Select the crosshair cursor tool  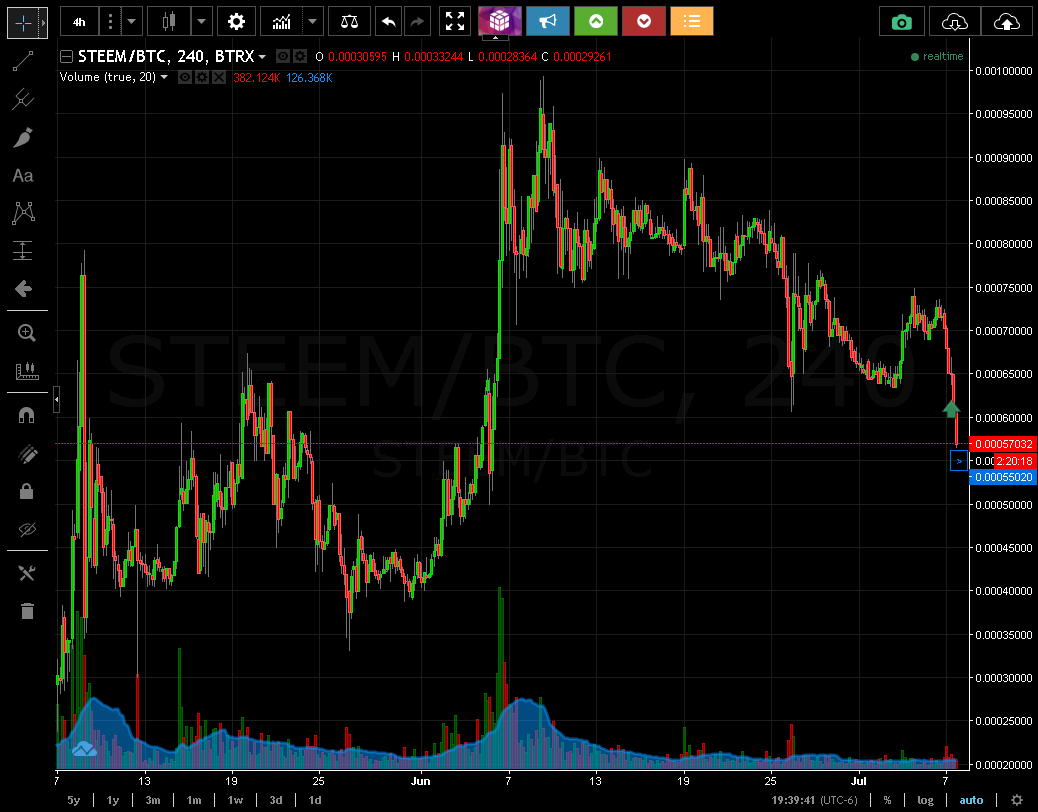(23, 23)
